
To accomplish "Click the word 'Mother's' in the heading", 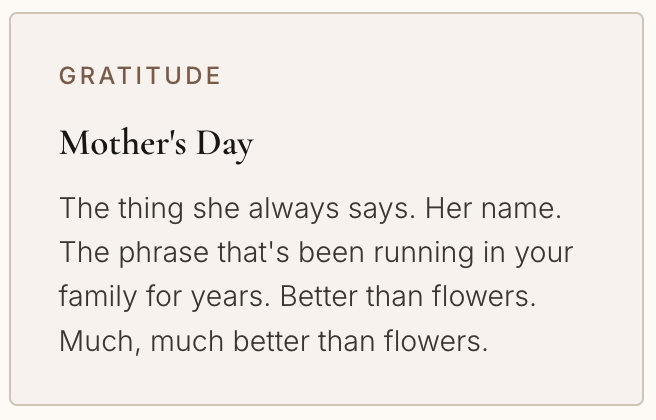I will [x=123, y=143].
